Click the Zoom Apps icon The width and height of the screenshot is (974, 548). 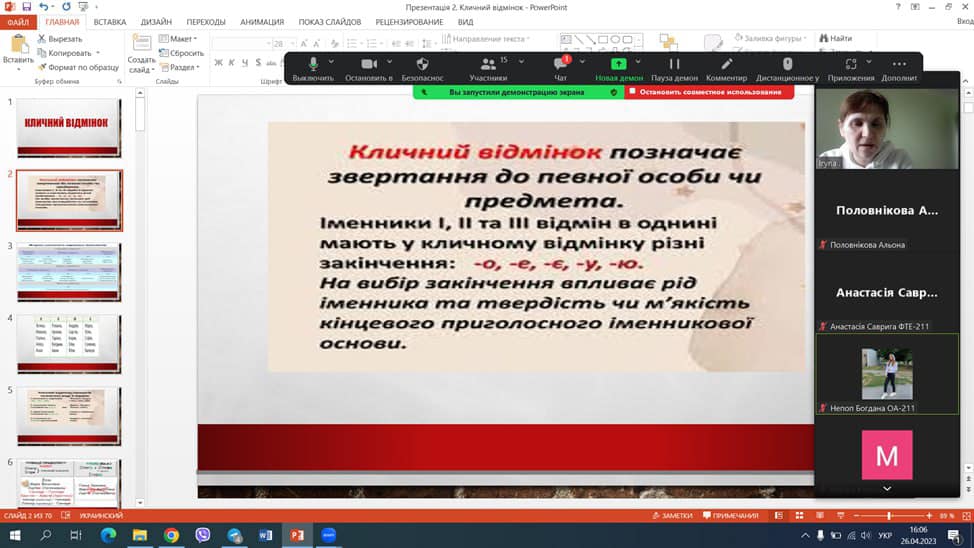(x=851, y=65)
